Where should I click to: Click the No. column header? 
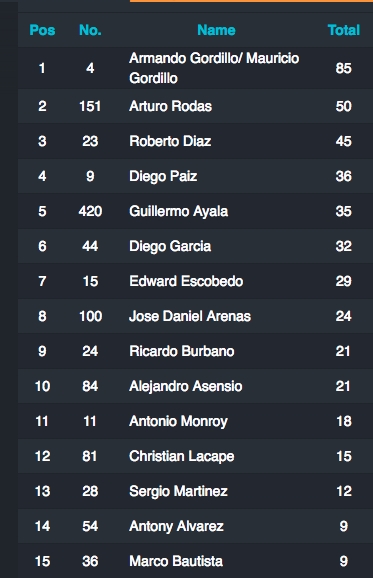click(90, 30)
